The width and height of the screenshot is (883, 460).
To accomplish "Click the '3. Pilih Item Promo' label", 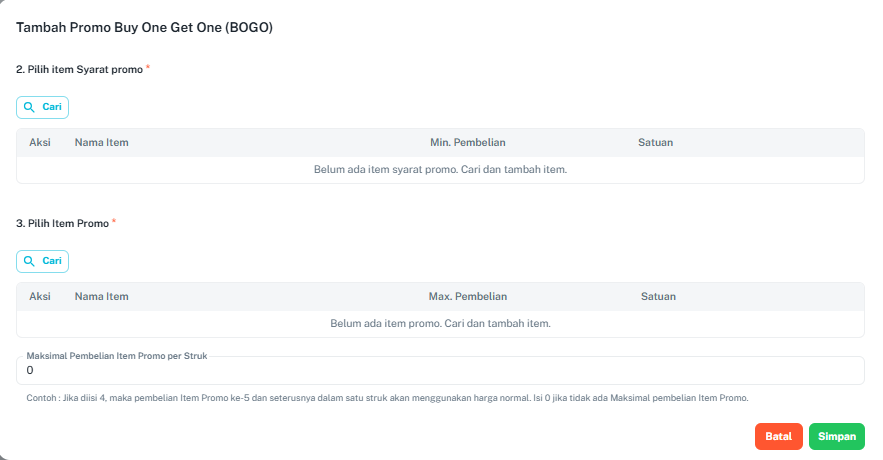I will click(62, 223).
